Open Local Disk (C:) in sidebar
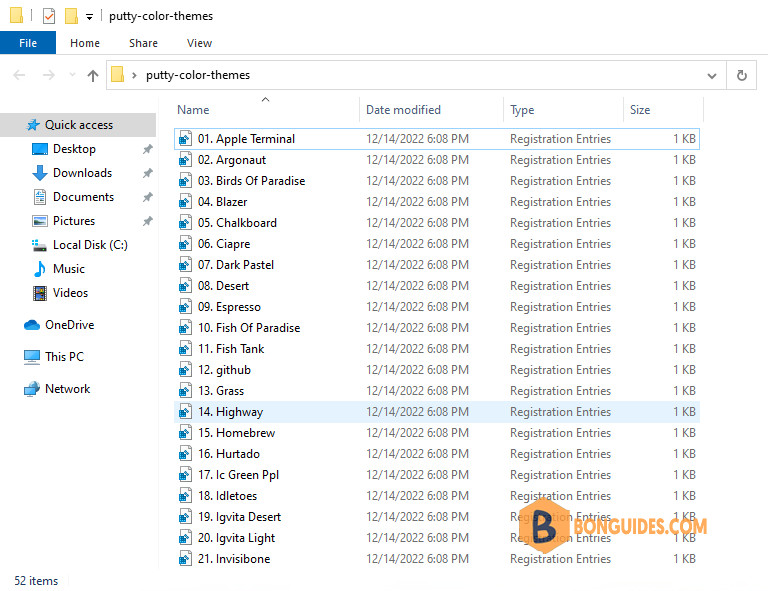Viewport: 768px width, 591px height. (90, 245)
